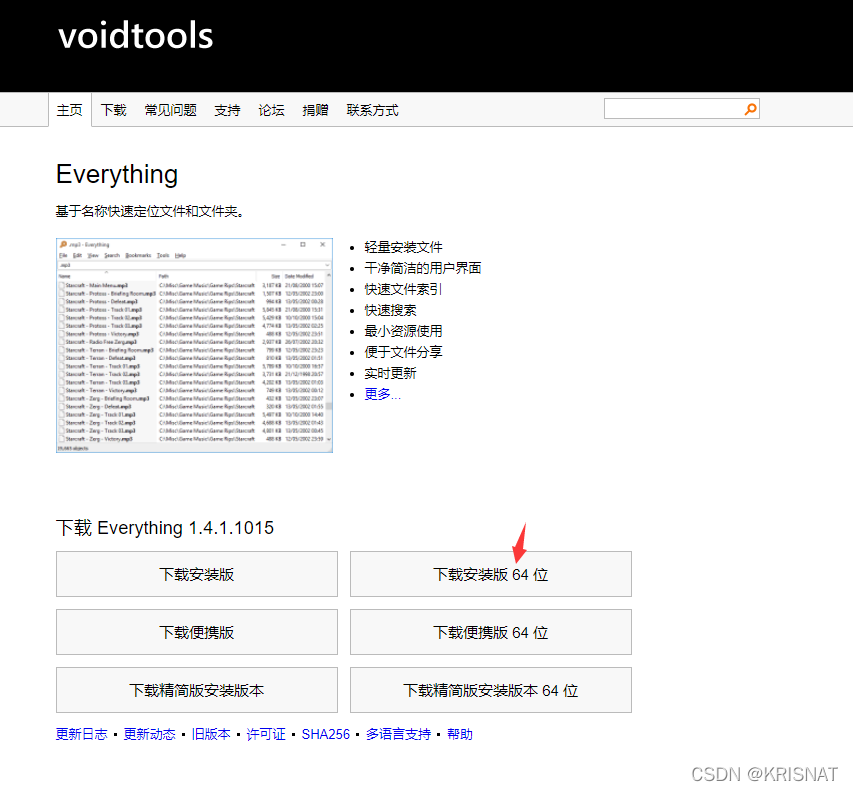Click the 便于文件分享 feature text
This screenshot has width=853, height=791.
(403, 353)
